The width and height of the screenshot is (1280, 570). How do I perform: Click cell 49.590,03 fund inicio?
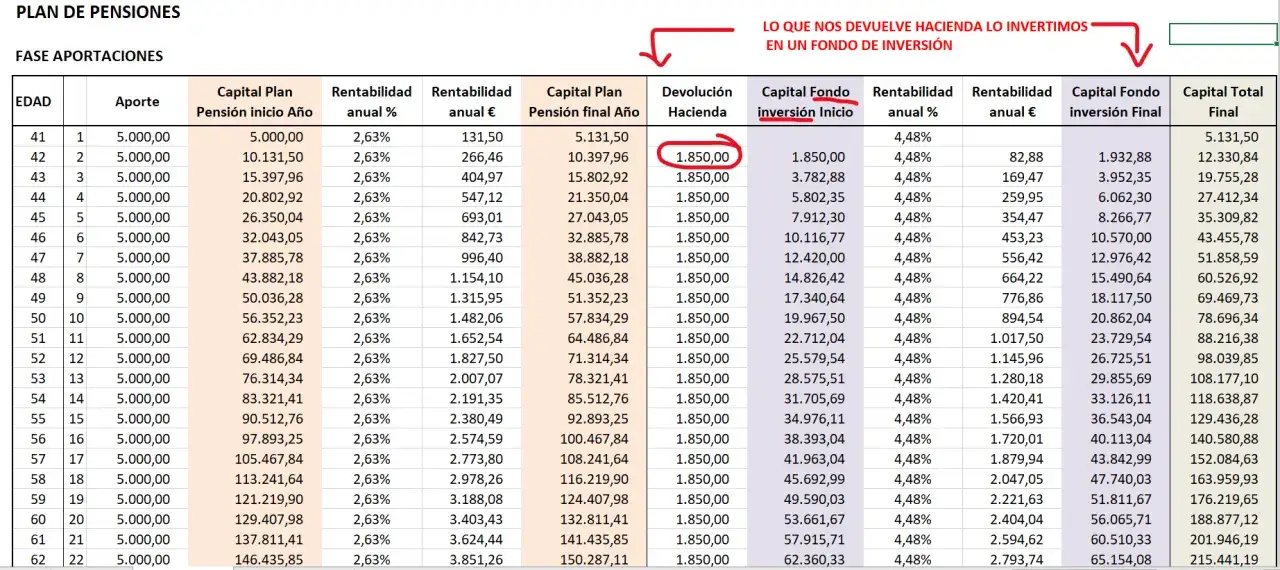click(x=813, y=499)
